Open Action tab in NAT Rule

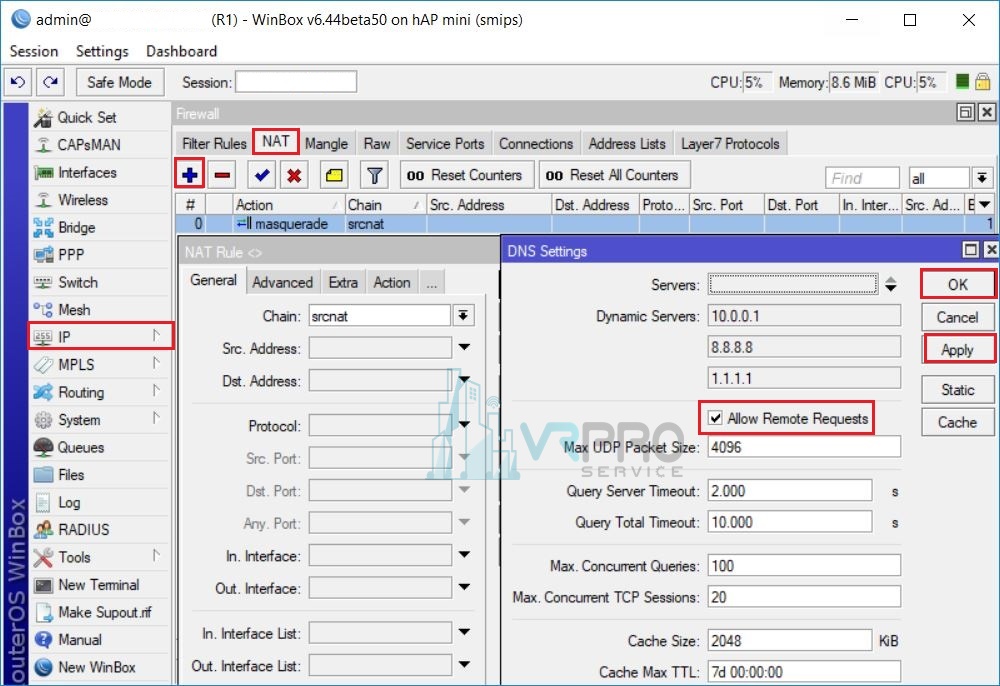[x=392, y=282]
